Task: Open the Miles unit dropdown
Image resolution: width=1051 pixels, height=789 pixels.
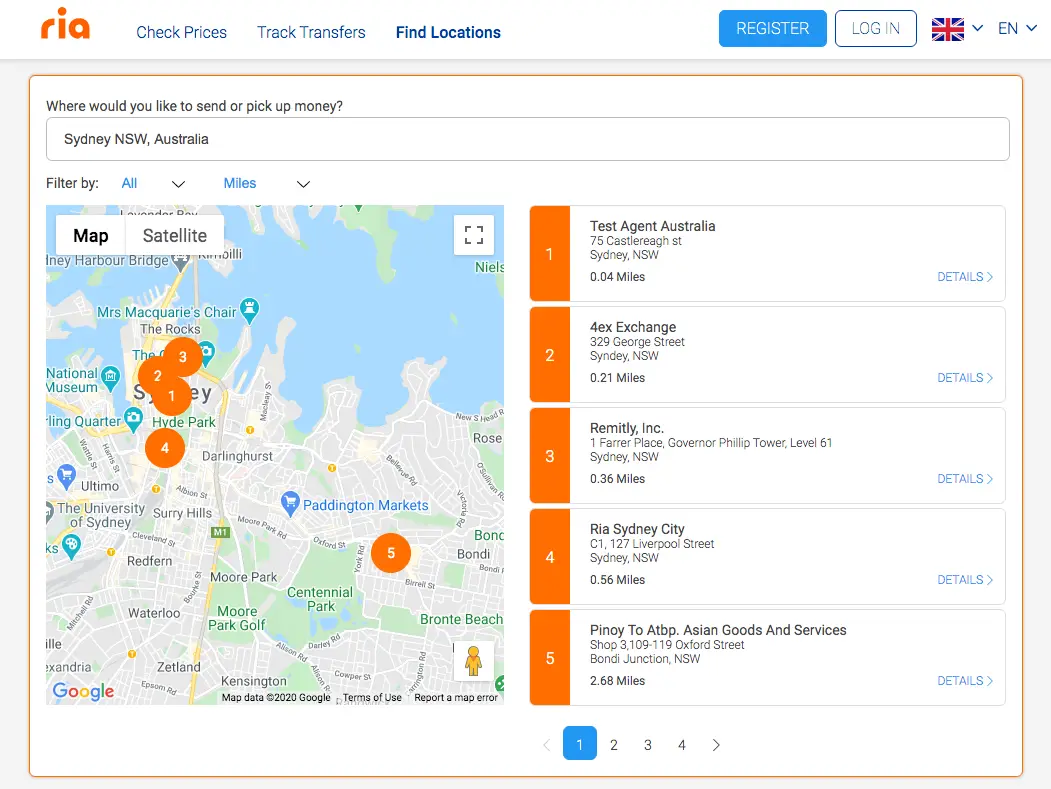Action: [x=266, y=184]
